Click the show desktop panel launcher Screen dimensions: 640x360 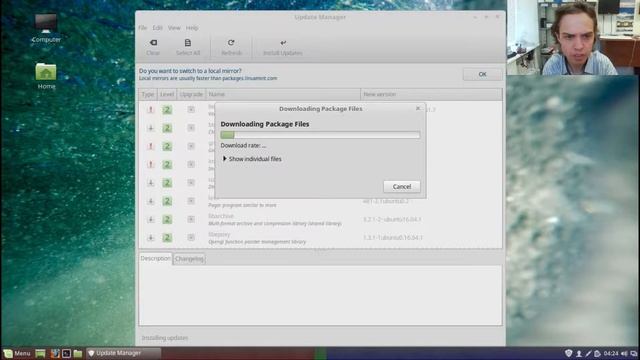coord(40,353)
